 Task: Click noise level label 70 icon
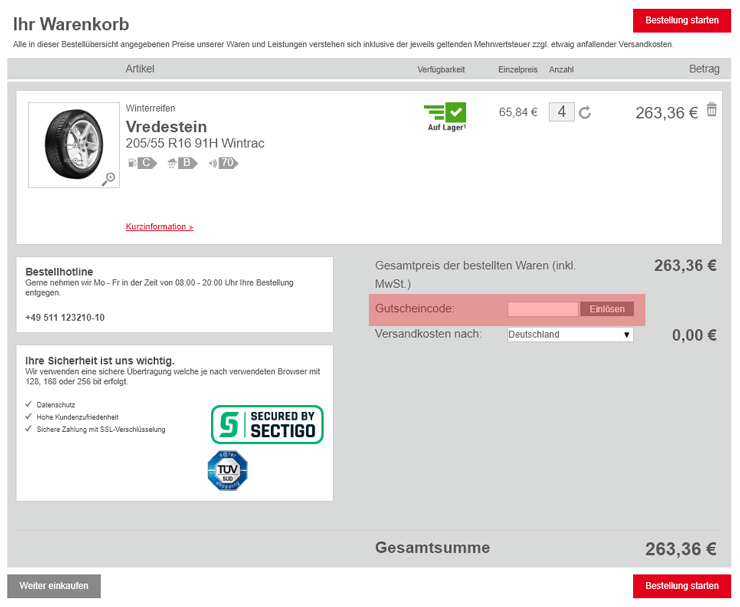click(x=223, y=163)
